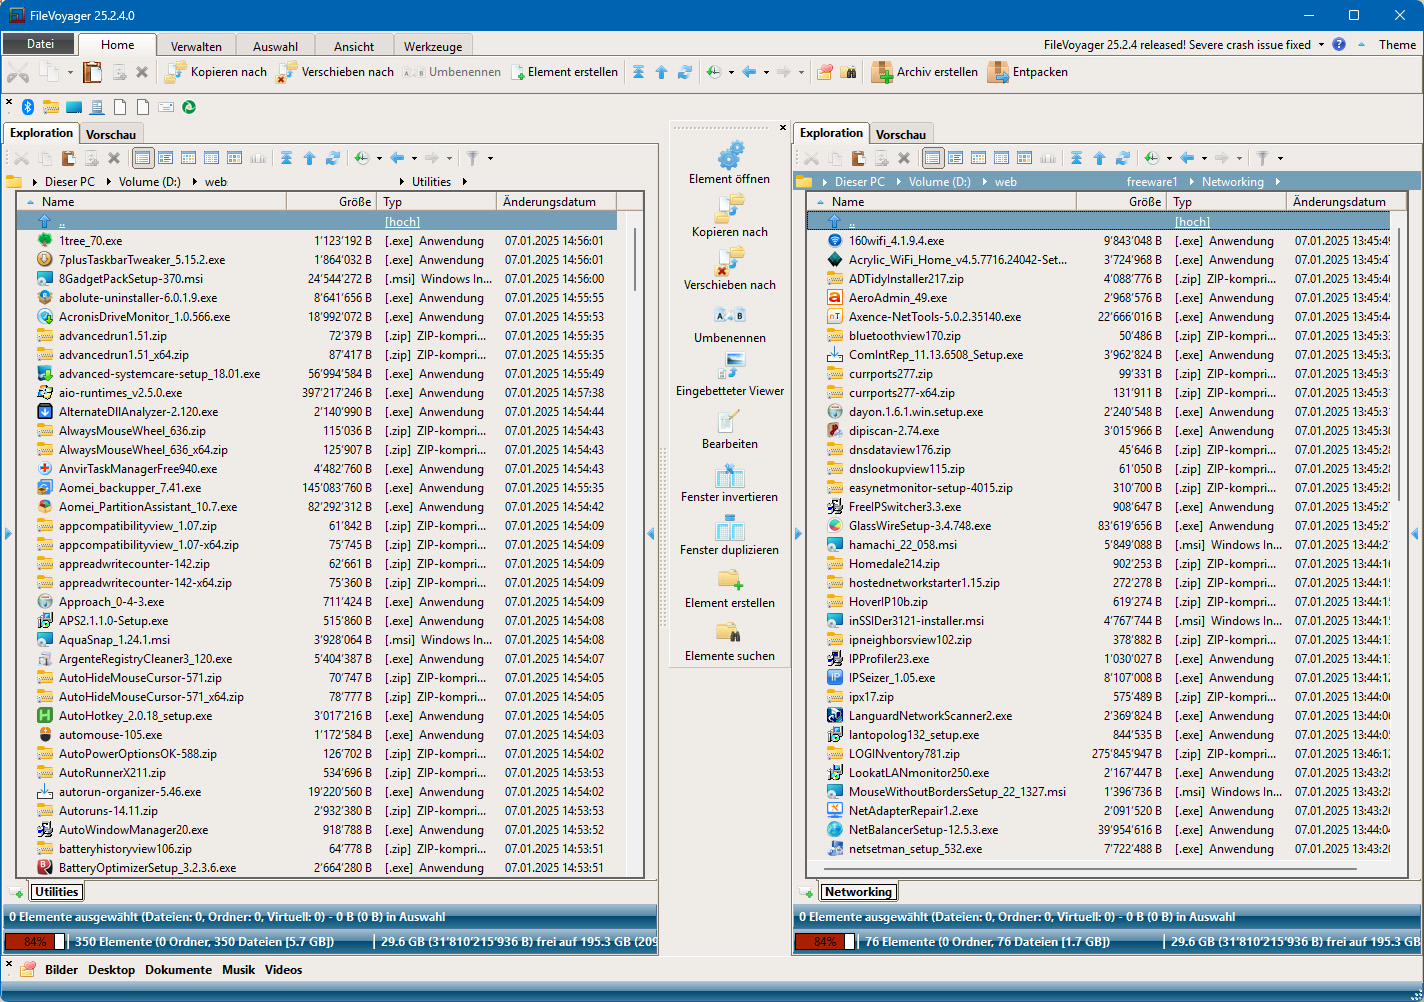Click the ribbon favorites folder with heart icon

pos(825,72)
